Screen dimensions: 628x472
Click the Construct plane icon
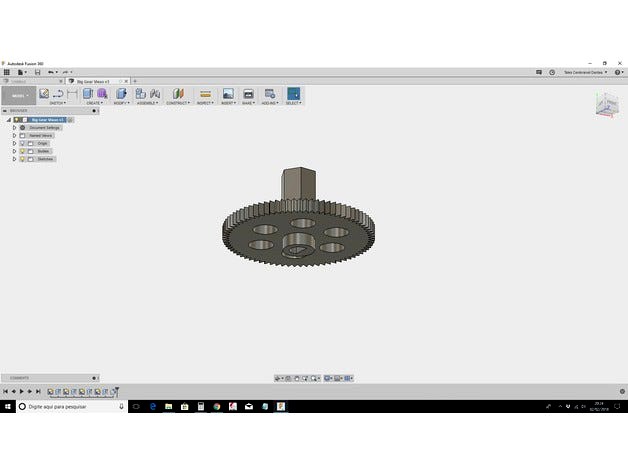click(178, 94)
